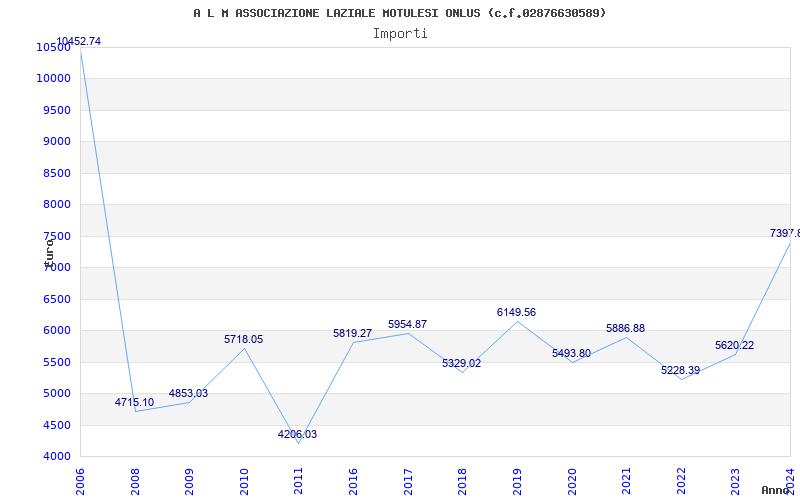The image size is (800, 500).
Task: Click the chart title with ONLUS name
Action: coord(400,13)
